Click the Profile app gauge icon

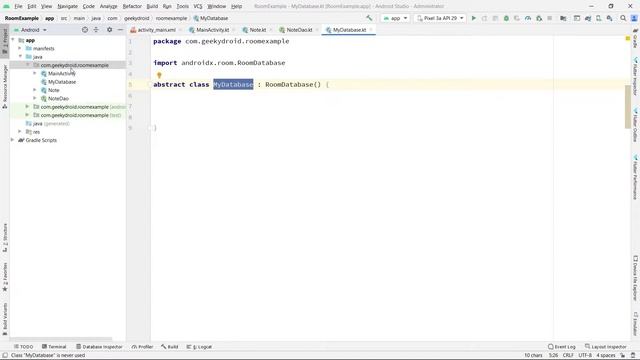click(x=528, y=18)
